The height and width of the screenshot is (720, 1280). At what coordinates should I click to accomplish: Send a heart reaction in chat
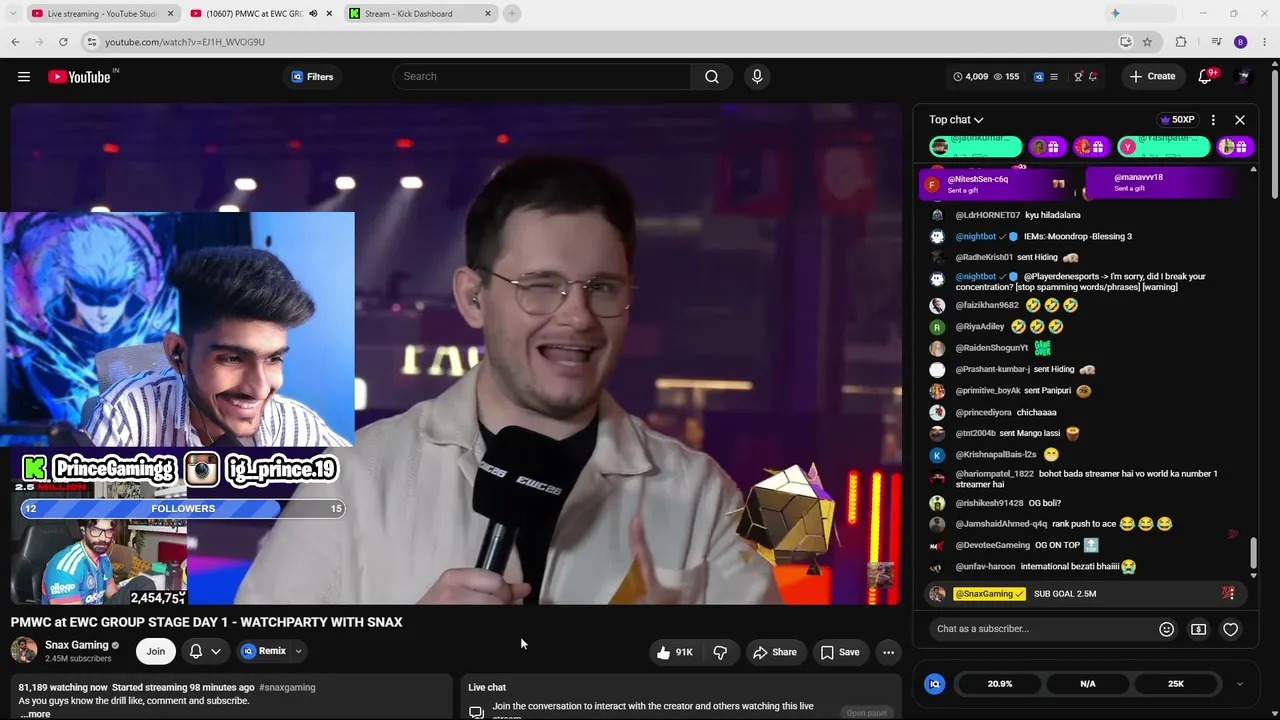(1230, 629)
